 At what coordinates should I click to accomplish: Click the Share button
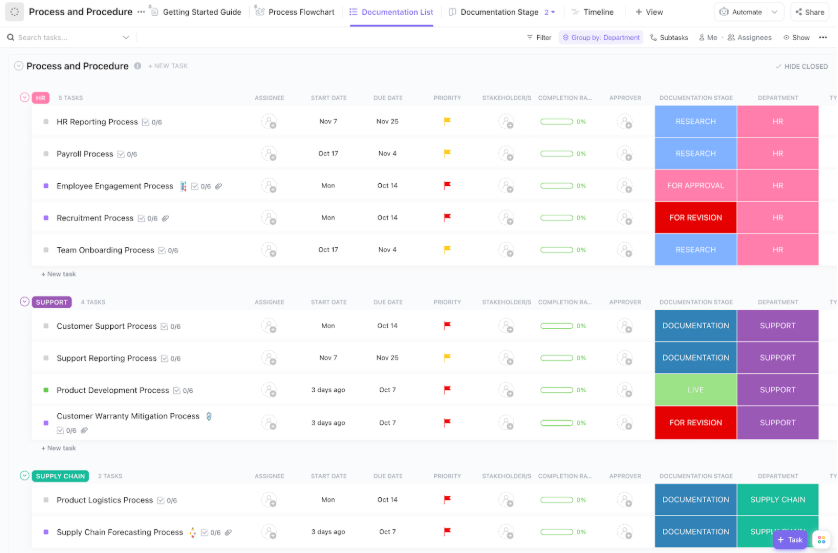point(809,12)
